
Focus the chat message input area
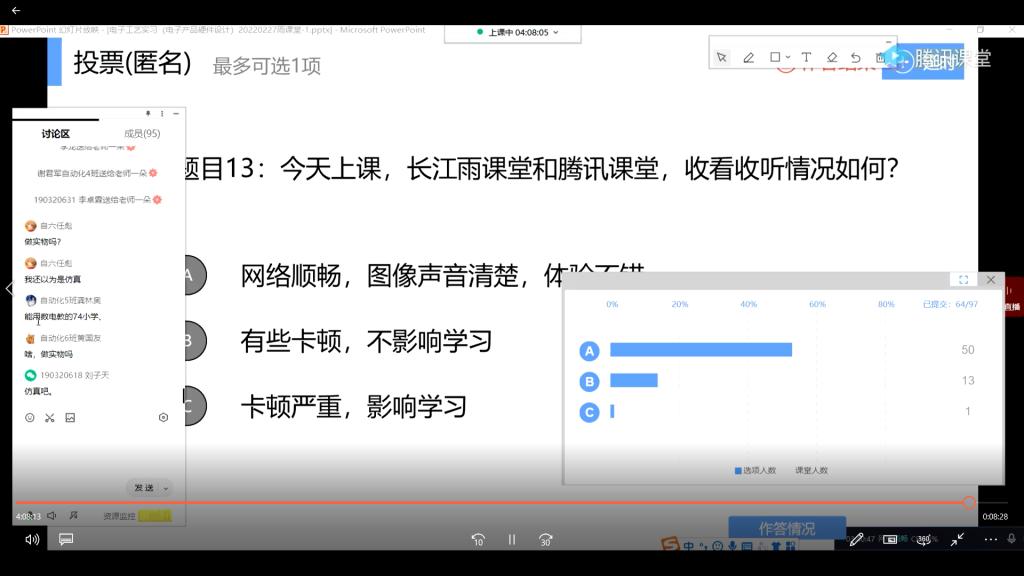pyautogui.click(x=98, y=452)
